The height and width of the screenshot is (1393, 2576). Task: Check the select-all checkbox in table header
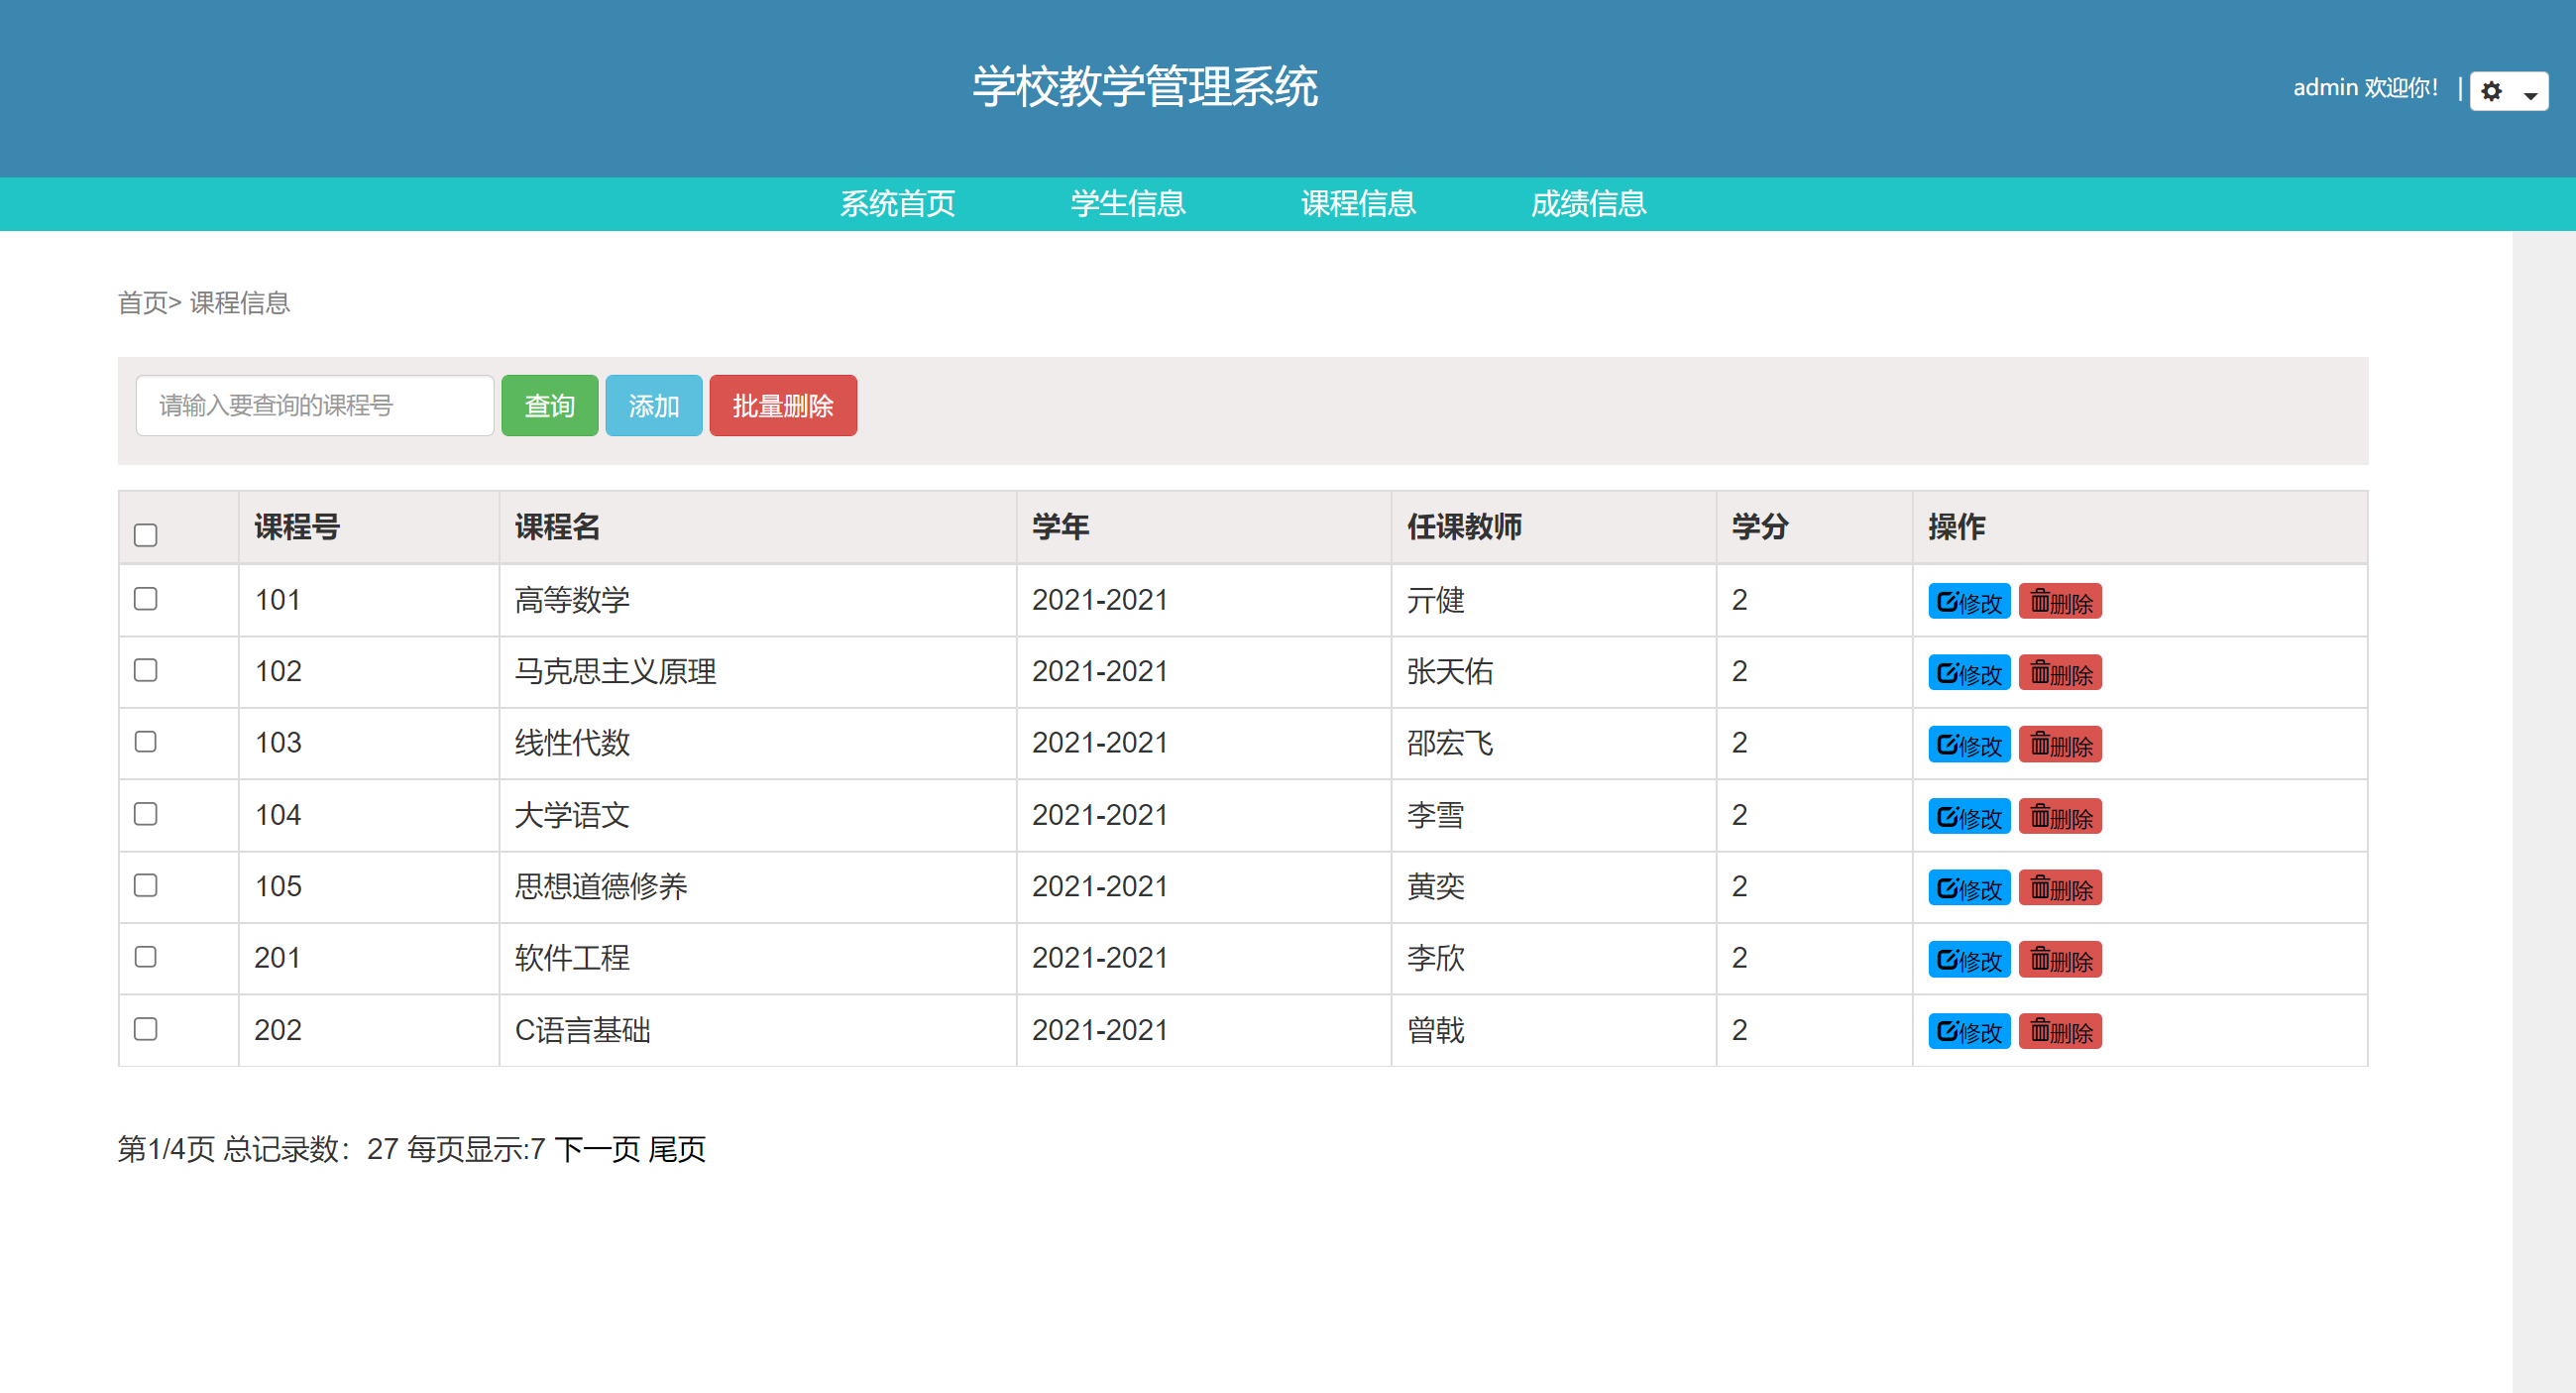coord(145,537)
